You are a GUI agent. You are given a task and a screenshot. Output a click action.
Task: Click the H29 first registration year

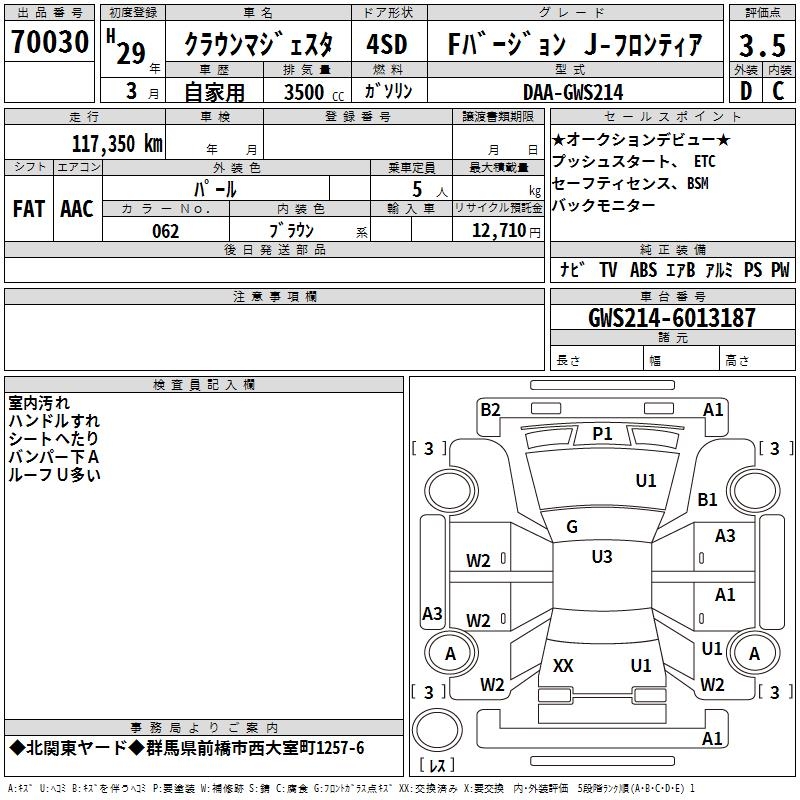tap(128, 47)
